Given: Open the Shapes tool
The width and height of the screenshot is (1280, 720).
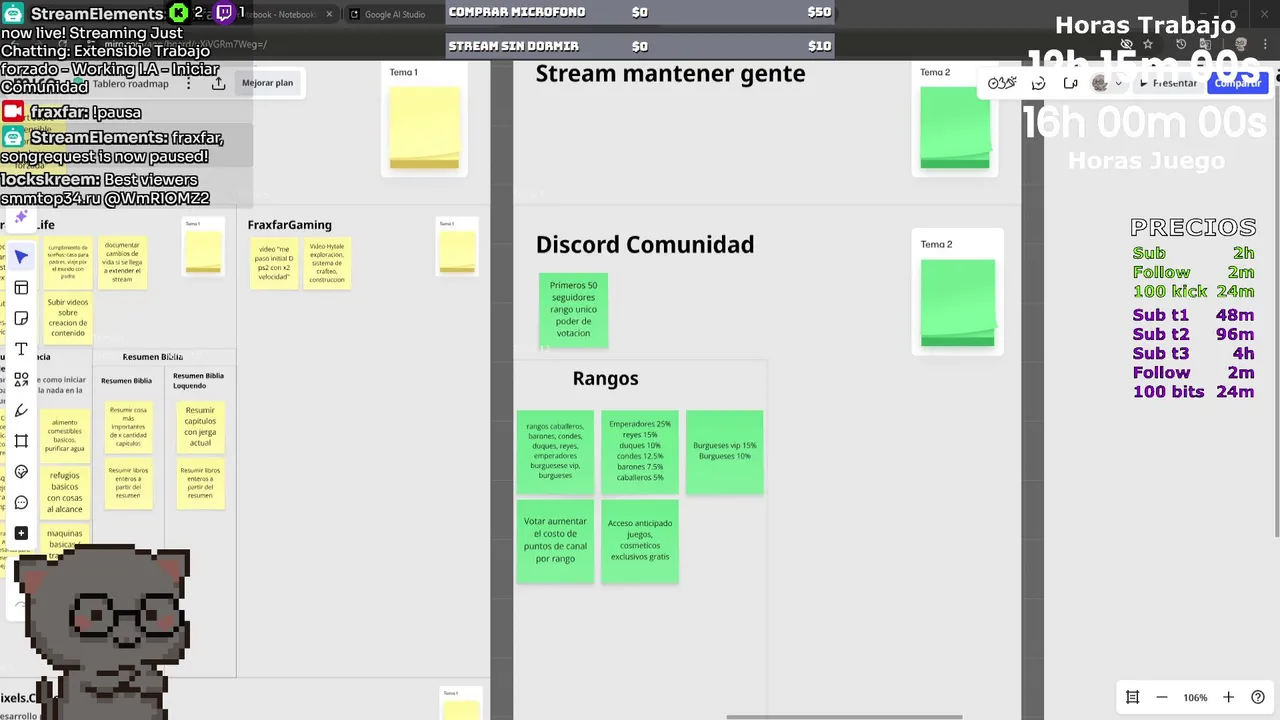Looking at the screenshot, I should 21,379.
